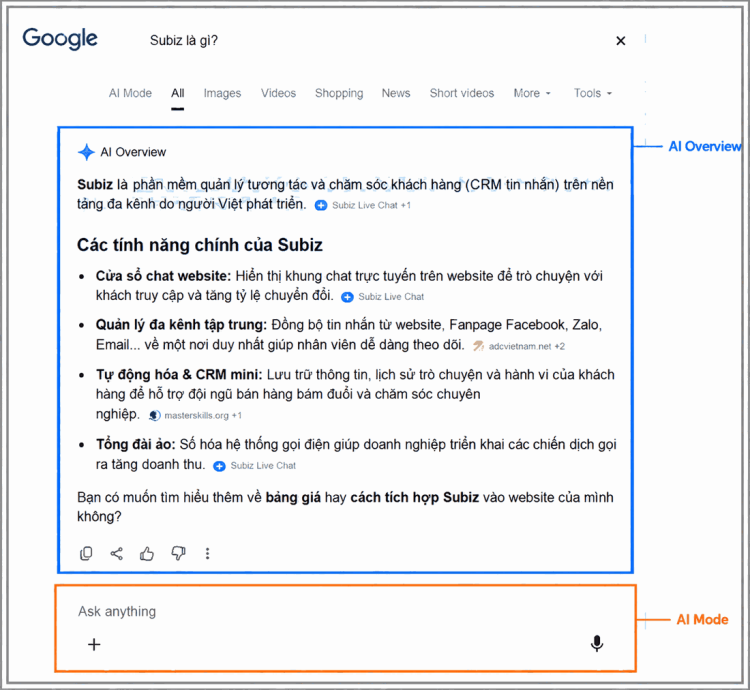Start voice input with microphone
750x690 pixels.
pyautogui.click(x=596, y=644)
